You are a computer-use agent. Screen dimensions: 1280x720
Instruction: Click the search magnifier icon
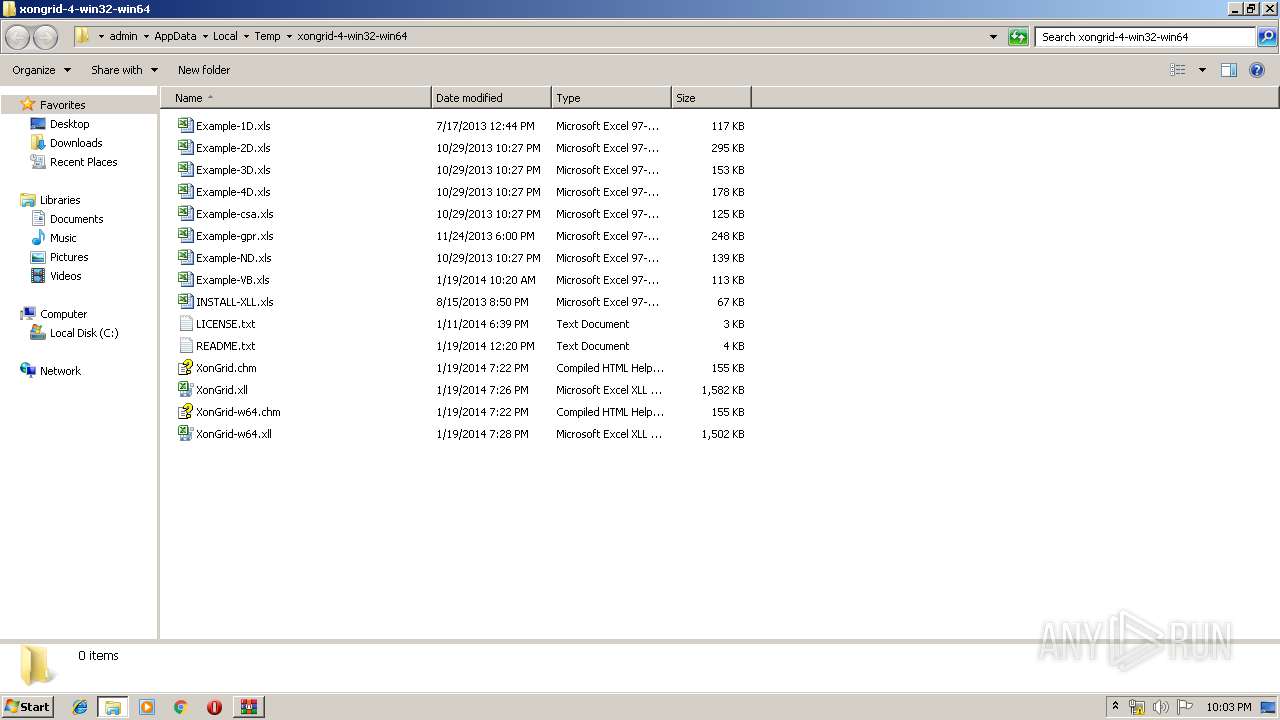tap(1267, 37)
